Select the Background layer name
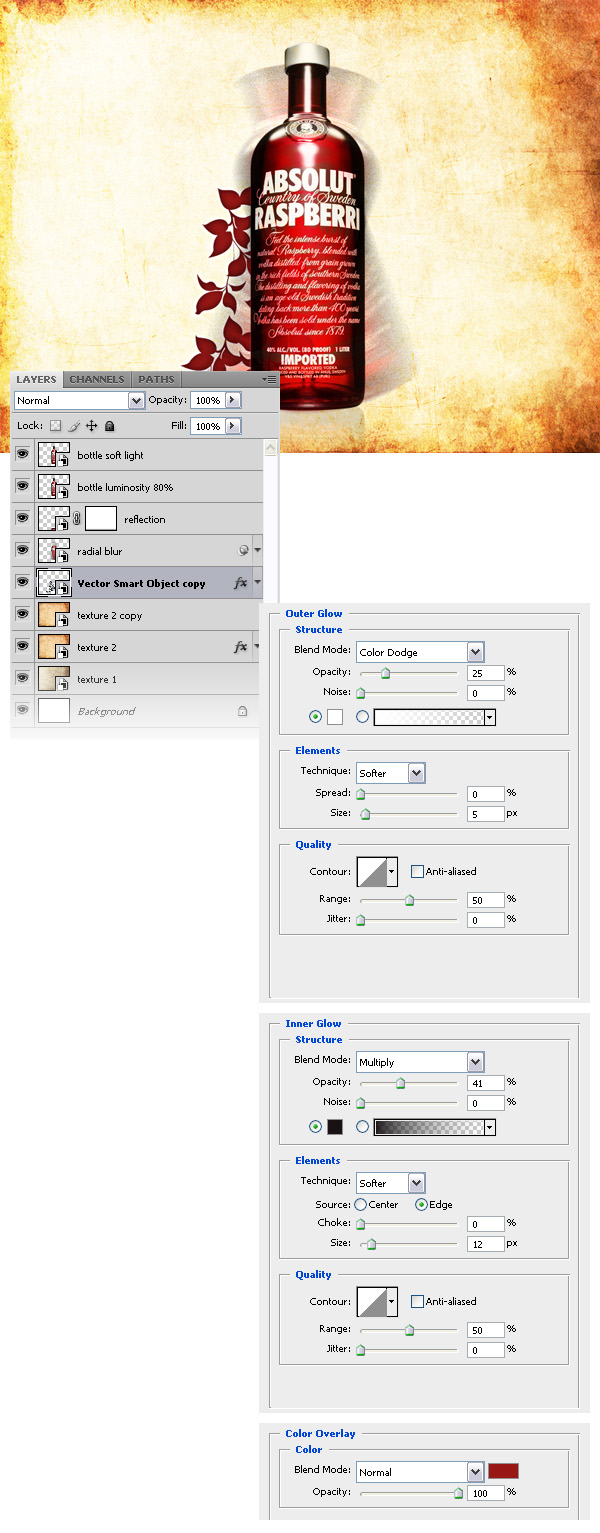Viewport: 600px width, 1533px height. [106, 712]
